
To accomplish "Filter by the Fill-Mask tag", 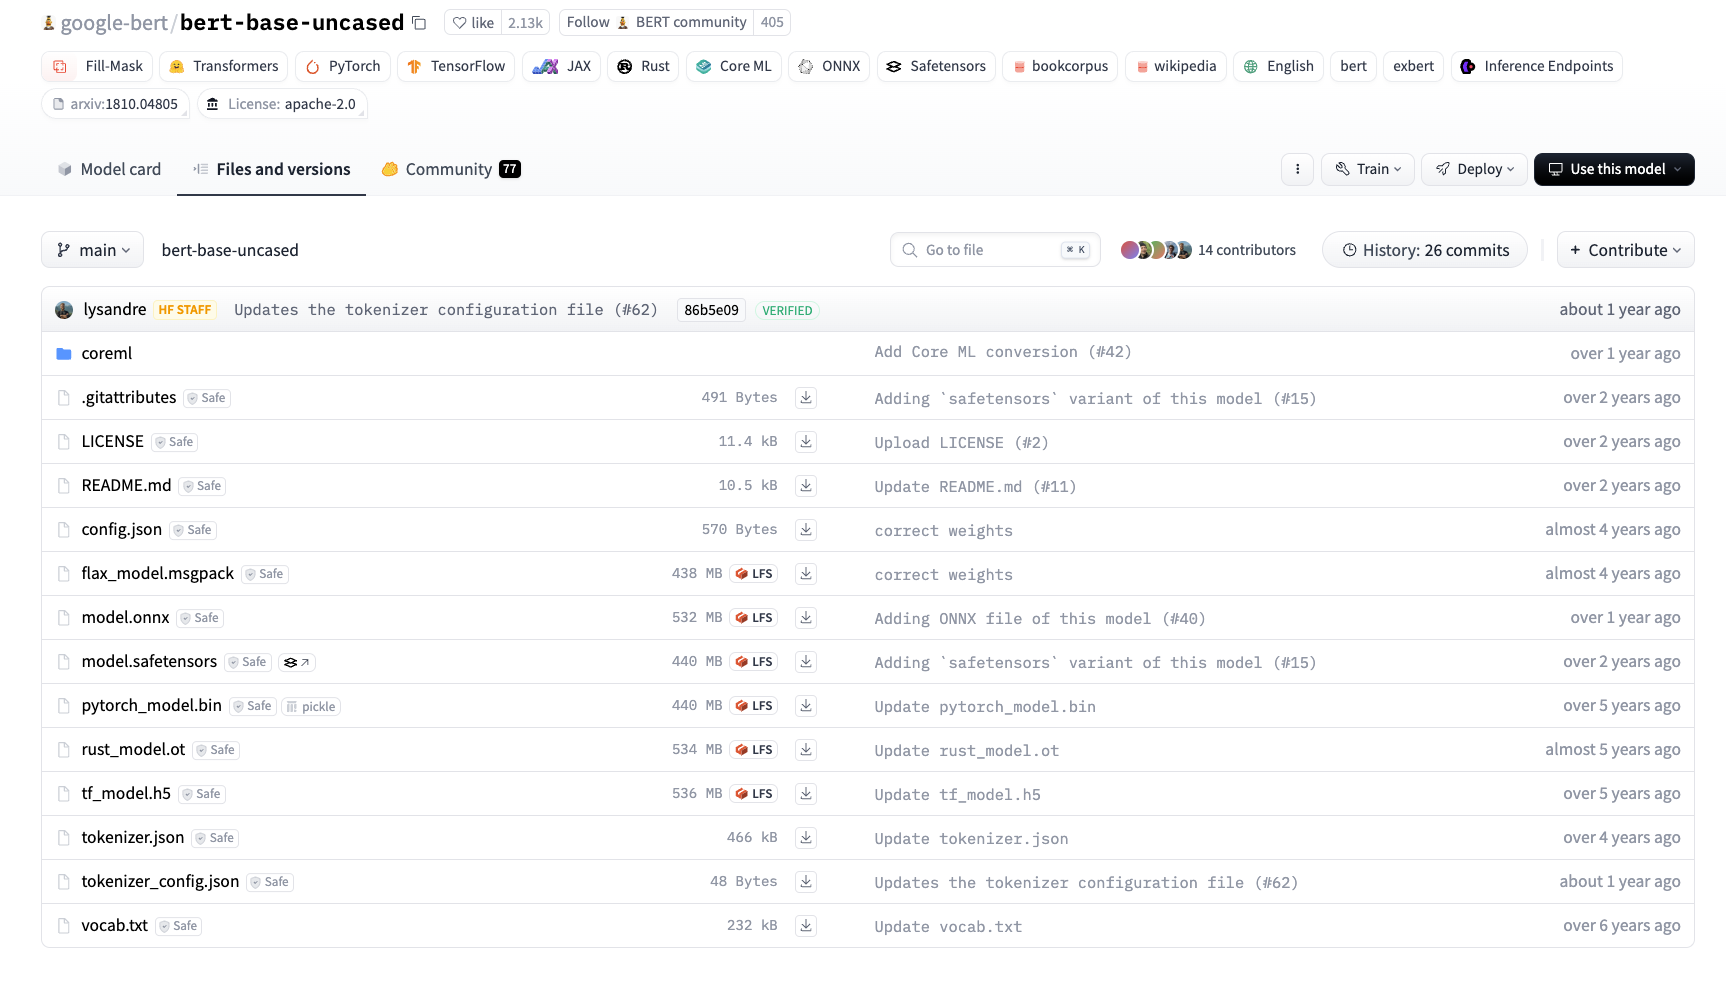I will coord(97,66).
